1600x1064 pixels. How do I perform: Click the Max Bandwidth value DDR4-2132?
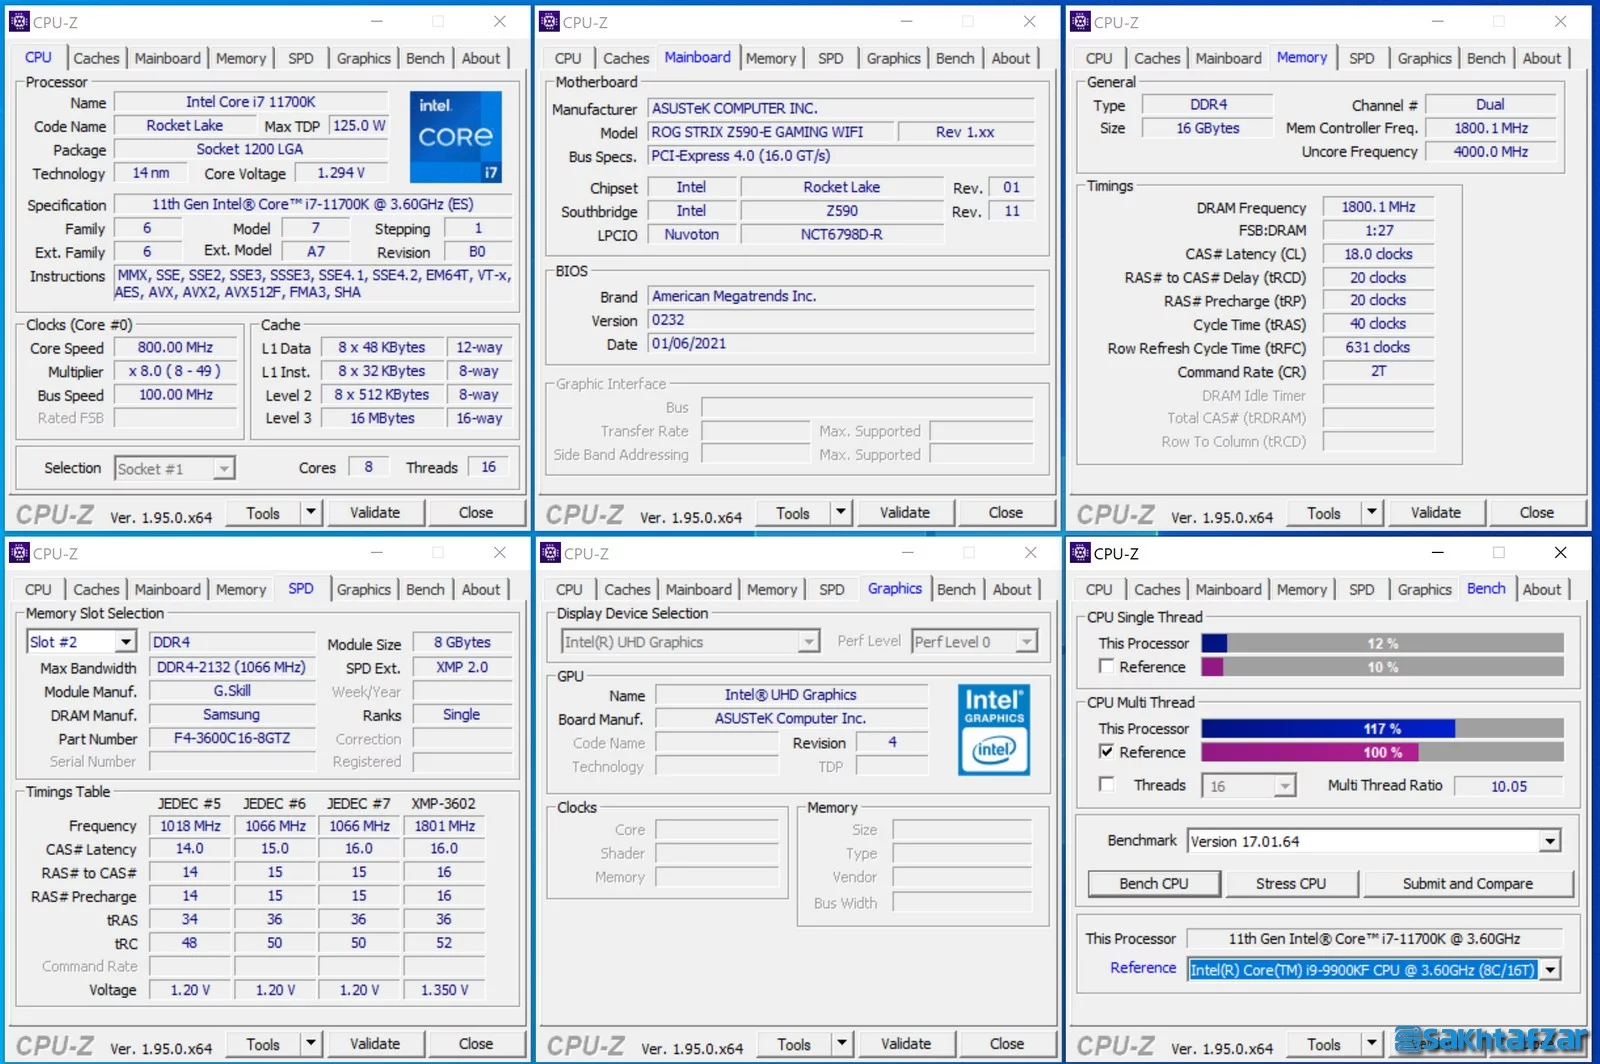point(232,667)
